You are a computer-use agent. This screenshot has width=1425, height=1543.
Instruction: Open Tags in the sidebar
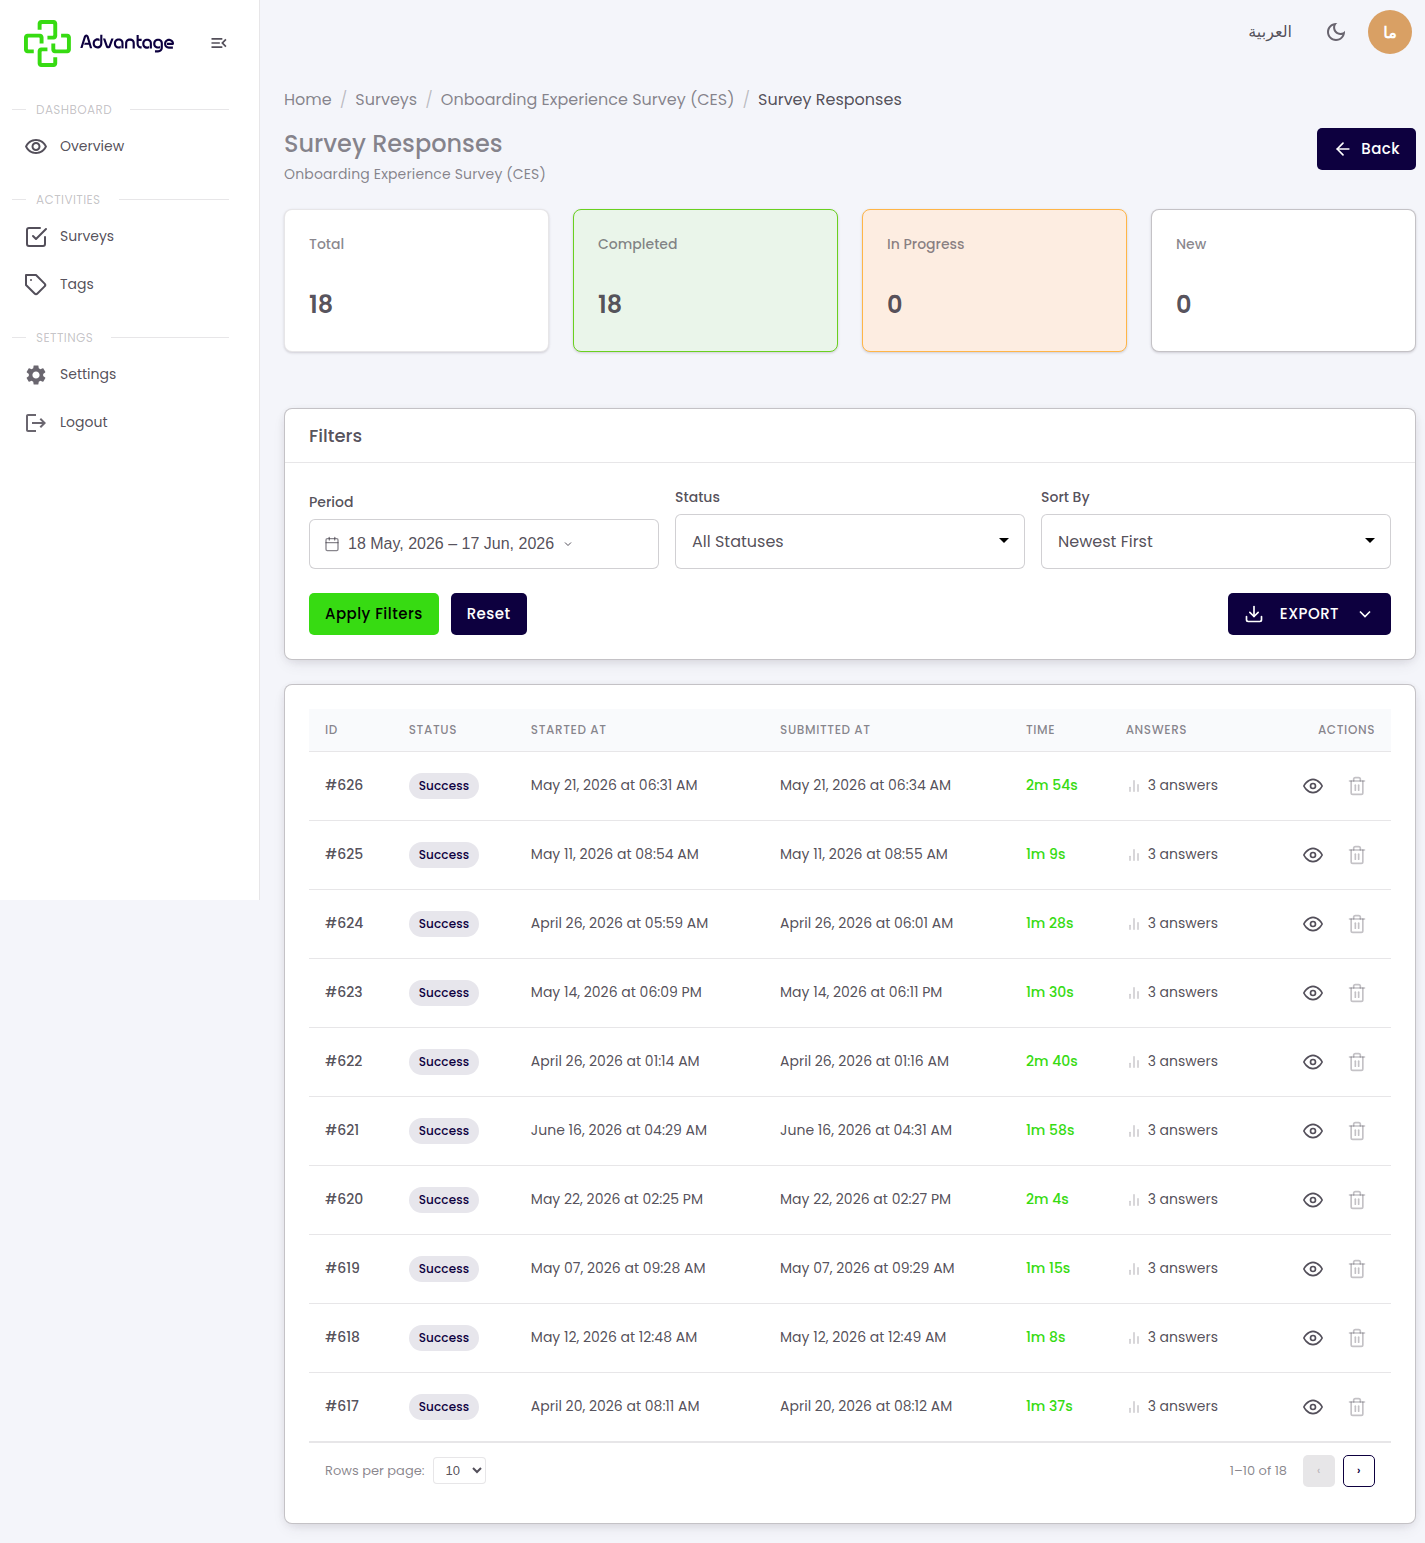point(76,284)
